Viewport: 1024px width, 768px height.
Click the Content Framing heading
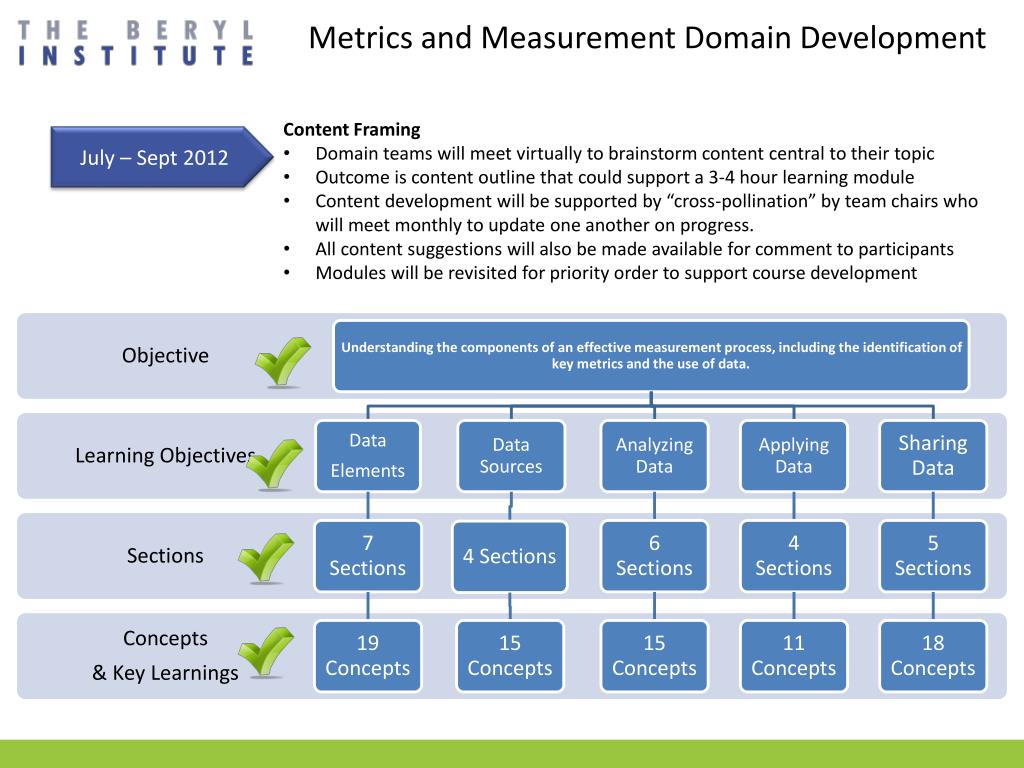coord(351,129)
